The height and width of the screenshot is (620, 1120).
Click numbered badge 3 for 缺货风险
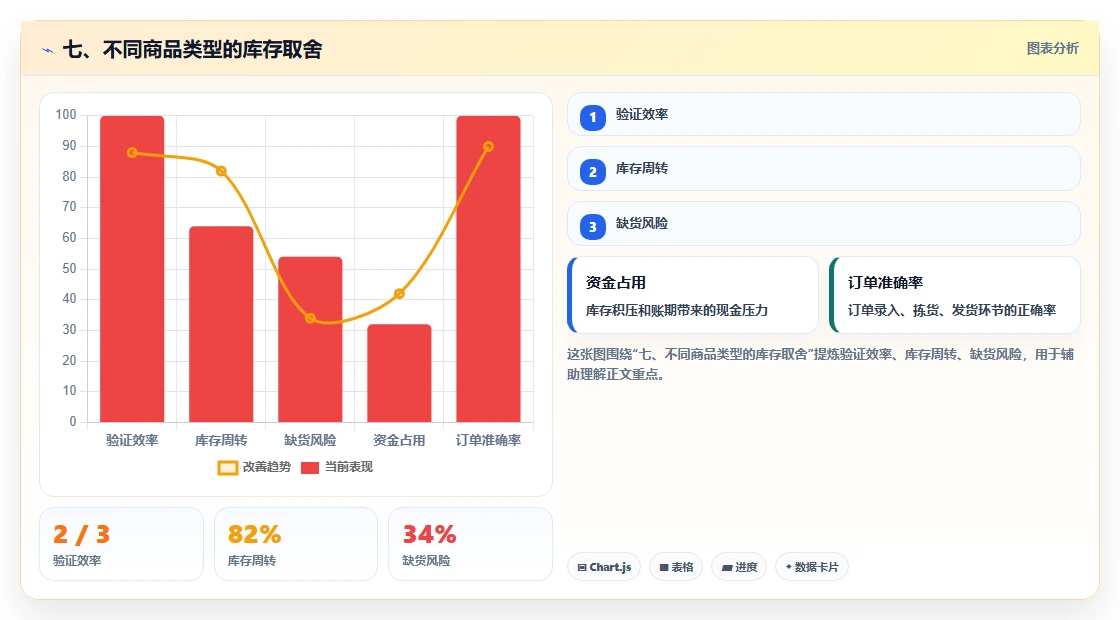click(592, 227)
